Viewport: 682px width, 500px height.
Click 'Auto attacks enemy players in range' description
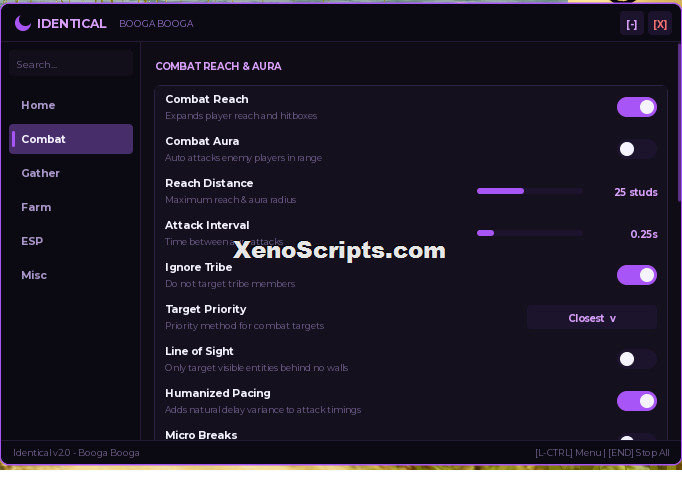pos(243,157)
